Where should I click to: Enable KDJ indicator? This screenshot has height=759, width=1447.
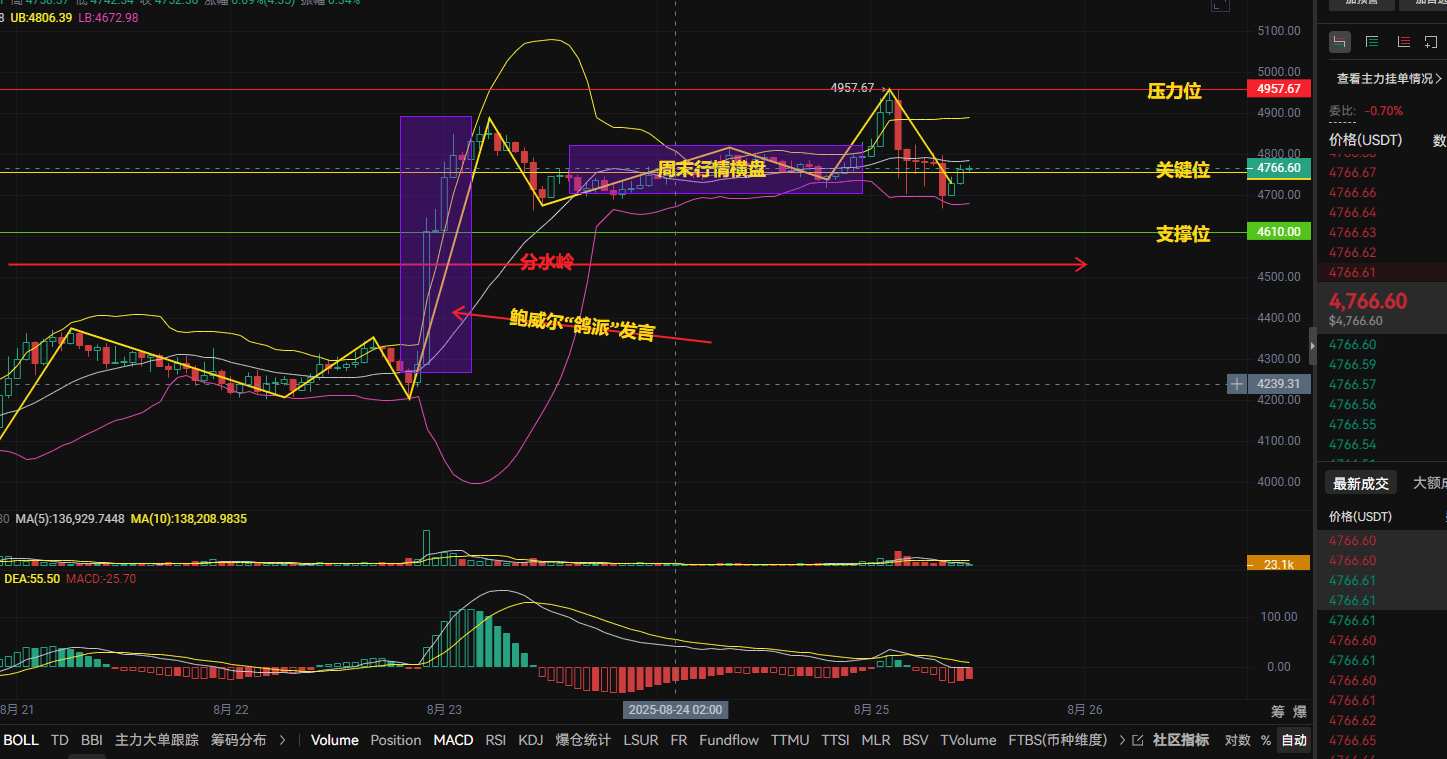tap(530, 740)
